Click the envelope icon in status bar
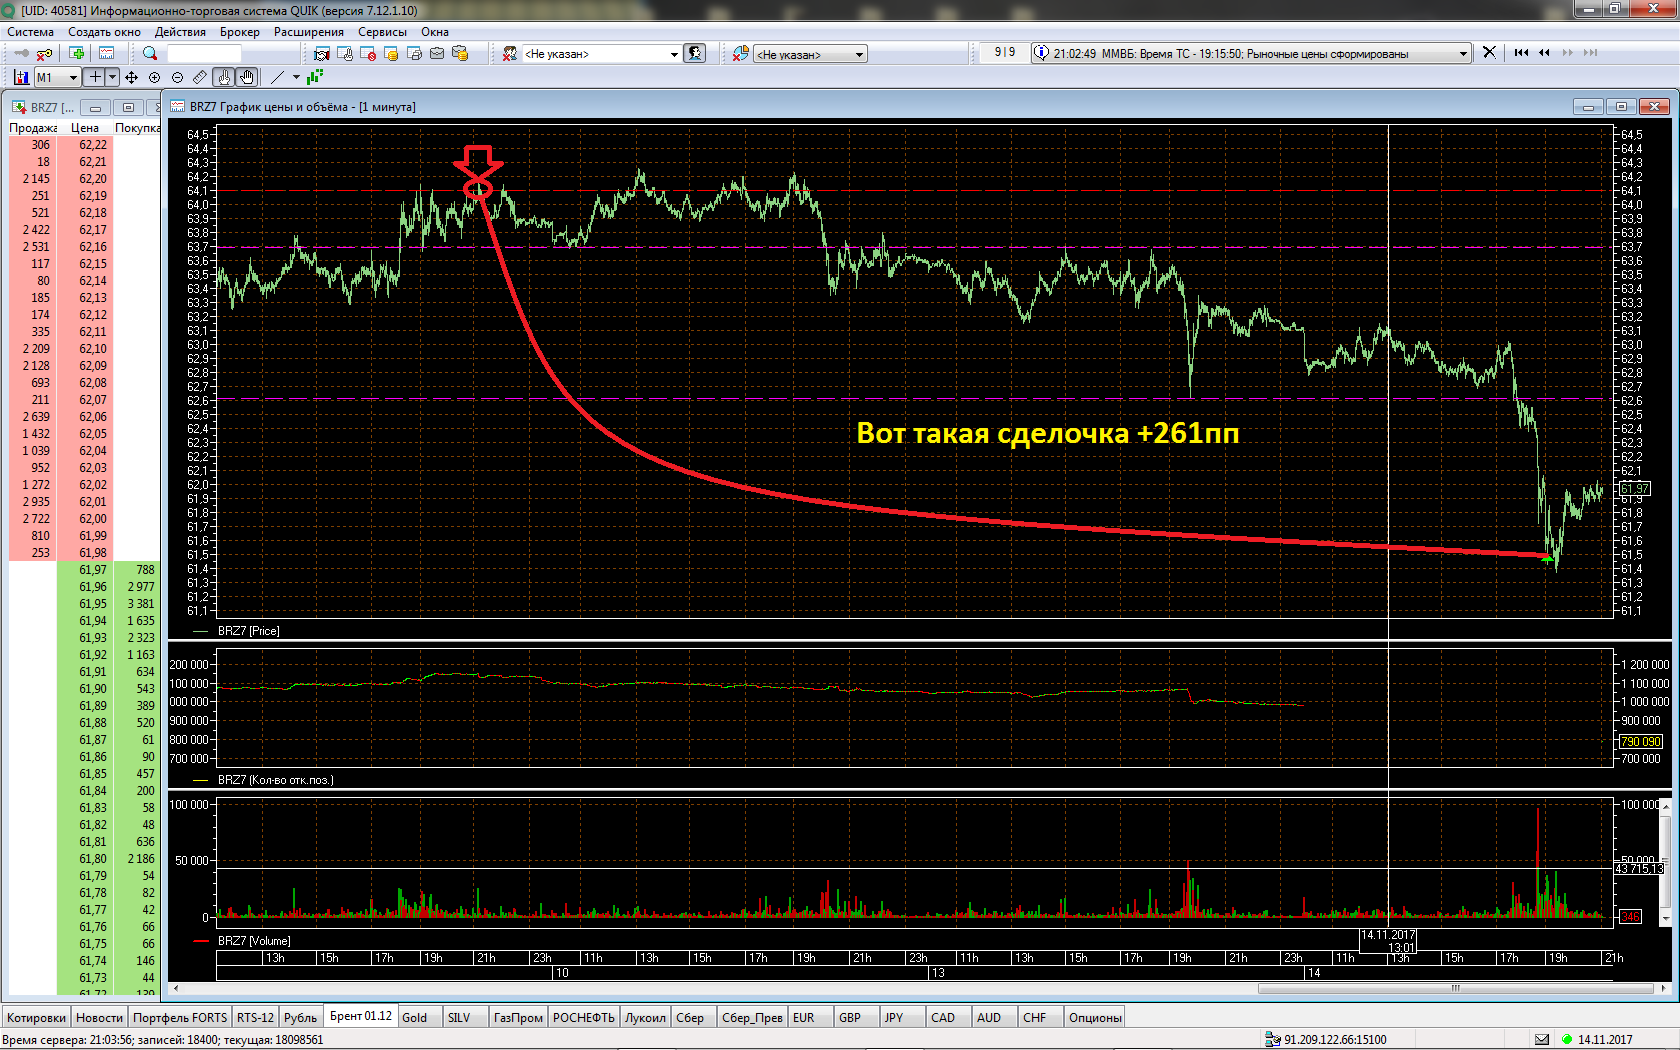The height and width of the screenshot is (1050, 1680). 1541,1039
